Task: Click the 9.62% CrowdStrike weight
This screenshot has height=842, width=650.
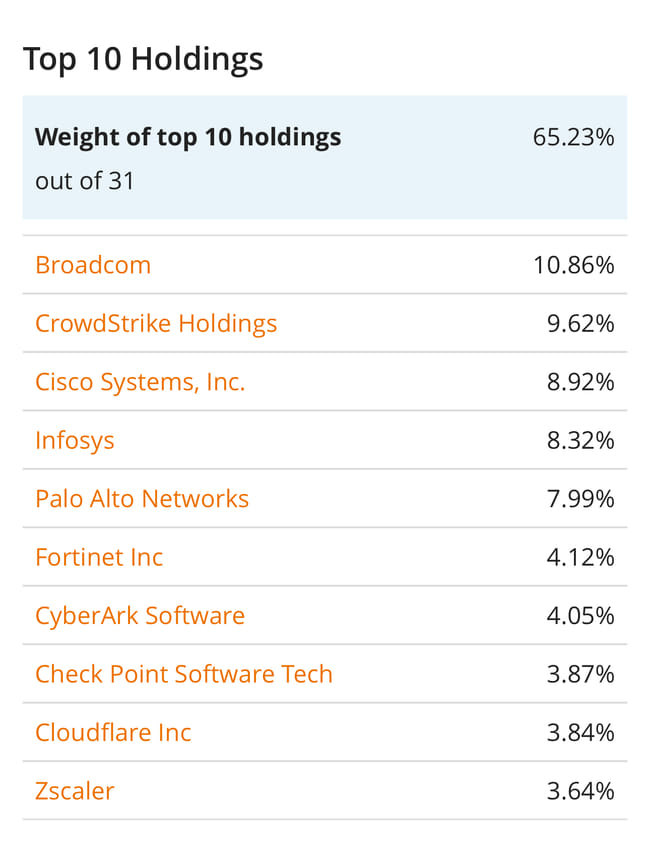Action: pos(580,324)
